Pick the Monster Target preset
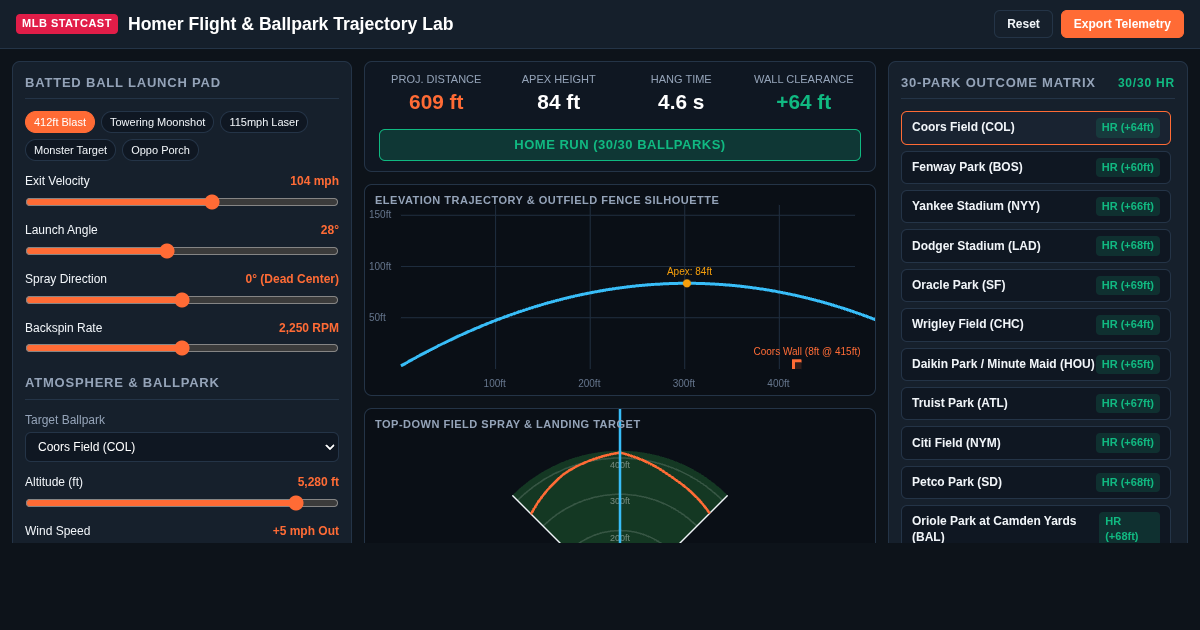The height and width of the screenshot is (630, 1200). [x=70, y=150]
